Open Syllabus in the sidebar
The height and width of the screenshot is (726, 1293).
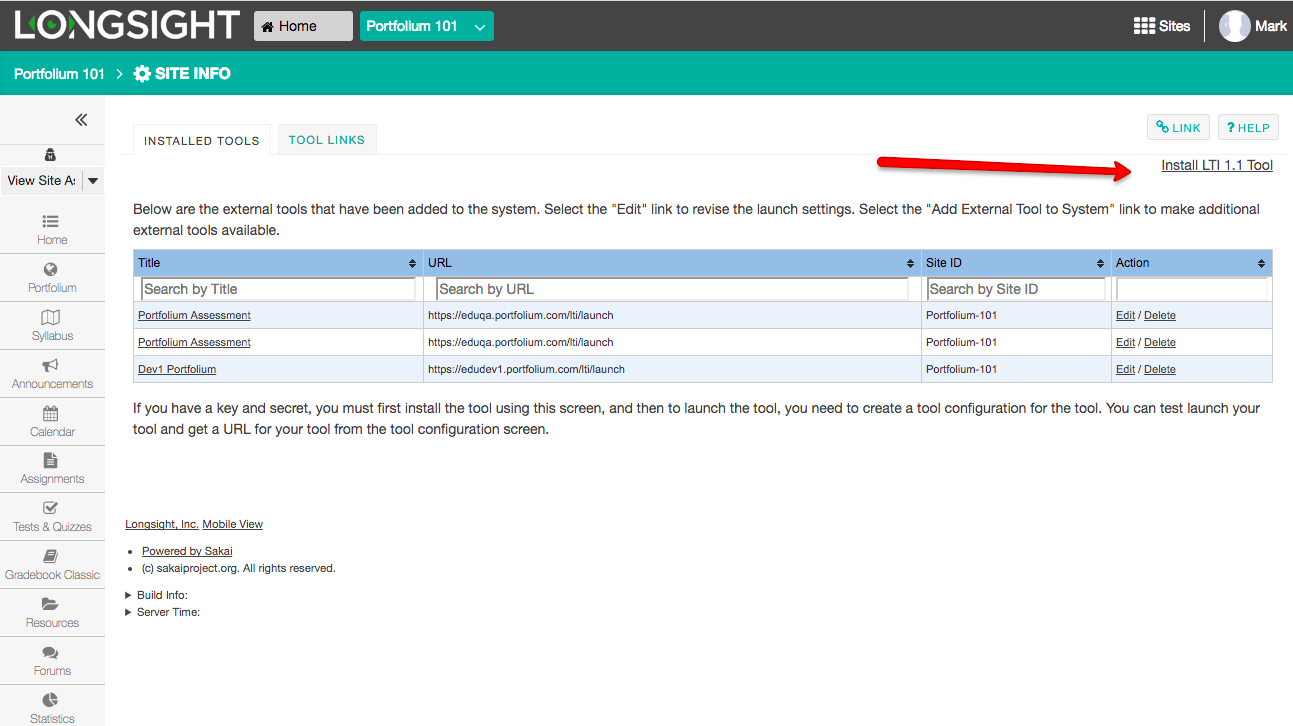point(52,326)
